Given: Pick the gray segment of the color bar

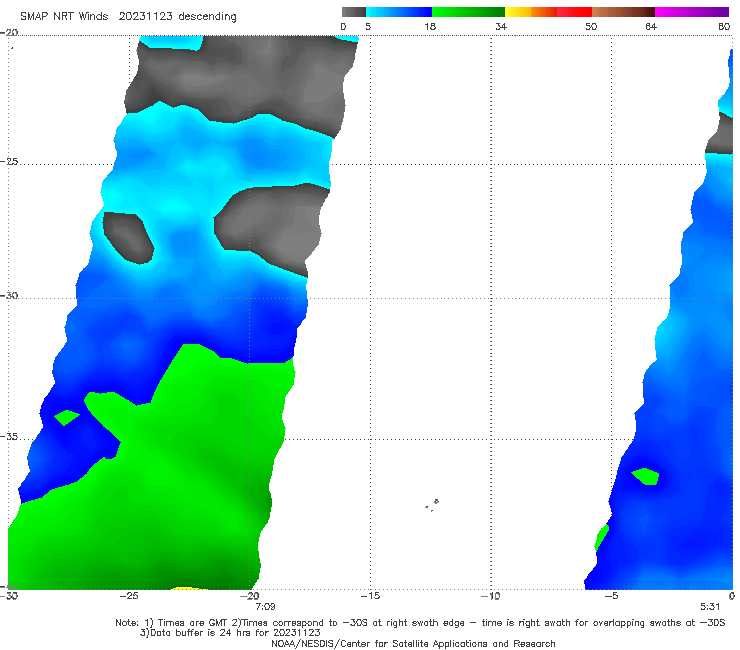Looking at the screenshot, I should (353, 12).
